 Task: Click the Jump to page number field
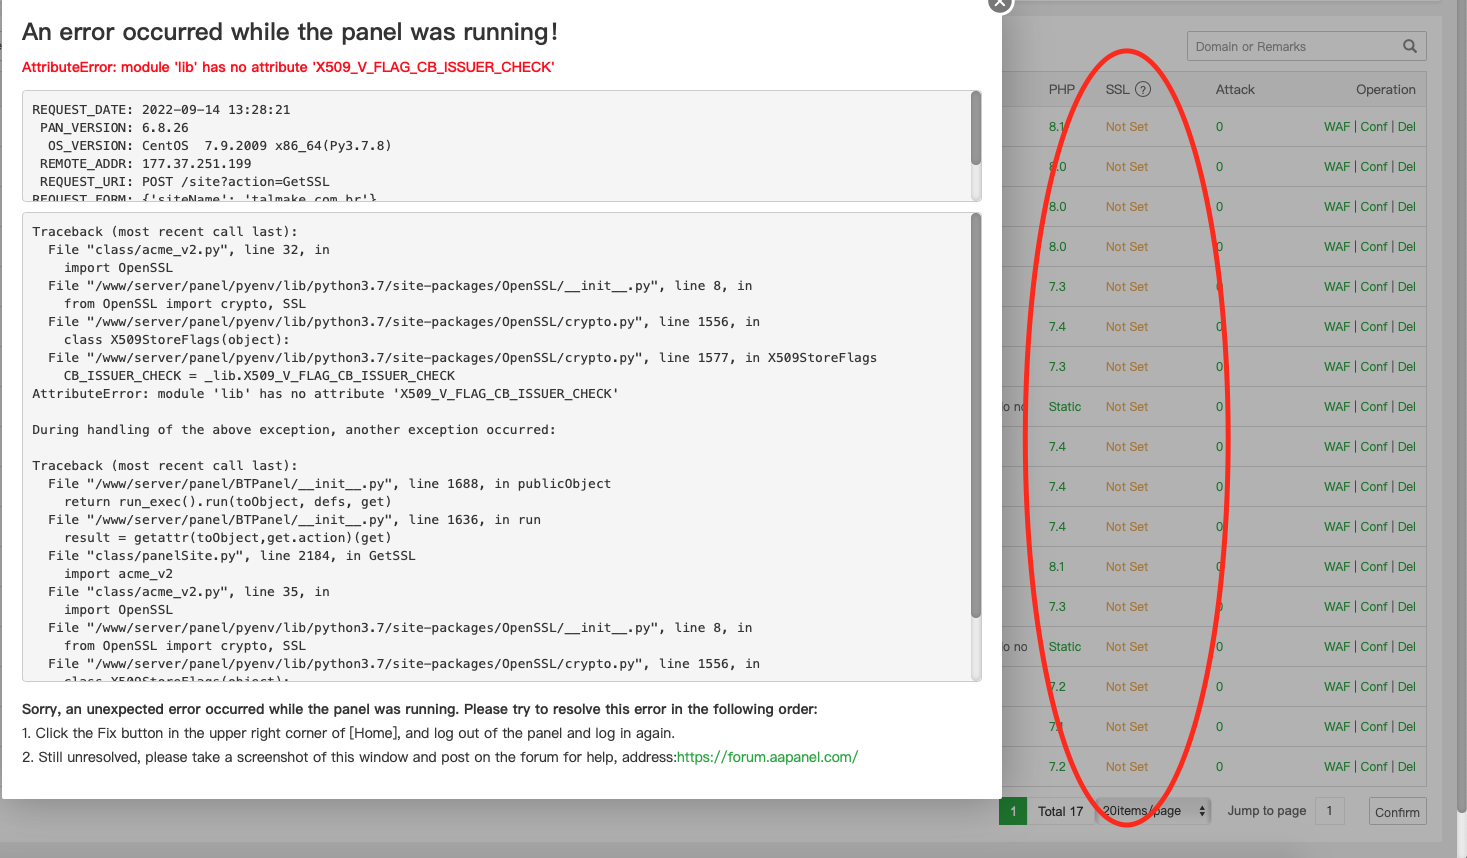[1330, 811]
